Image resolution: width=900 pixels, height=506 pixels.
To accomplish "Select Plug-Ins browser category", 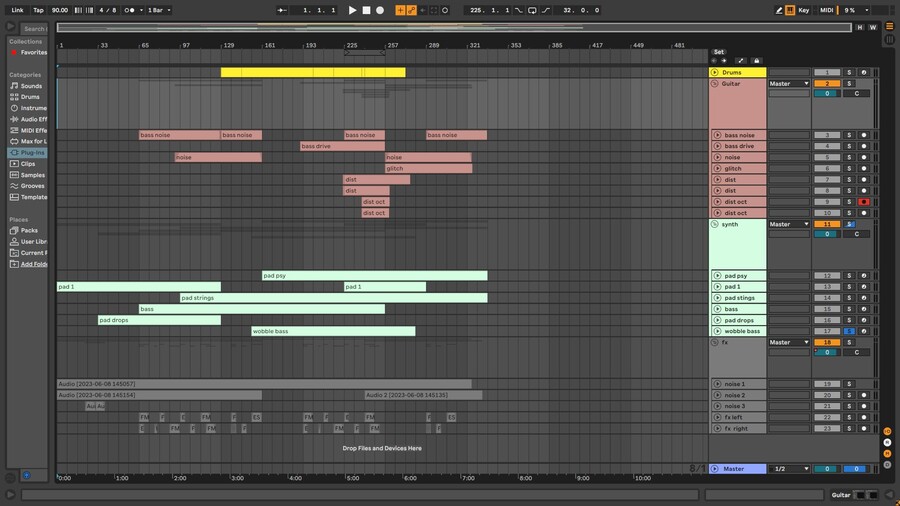I will tap(28, 153).
